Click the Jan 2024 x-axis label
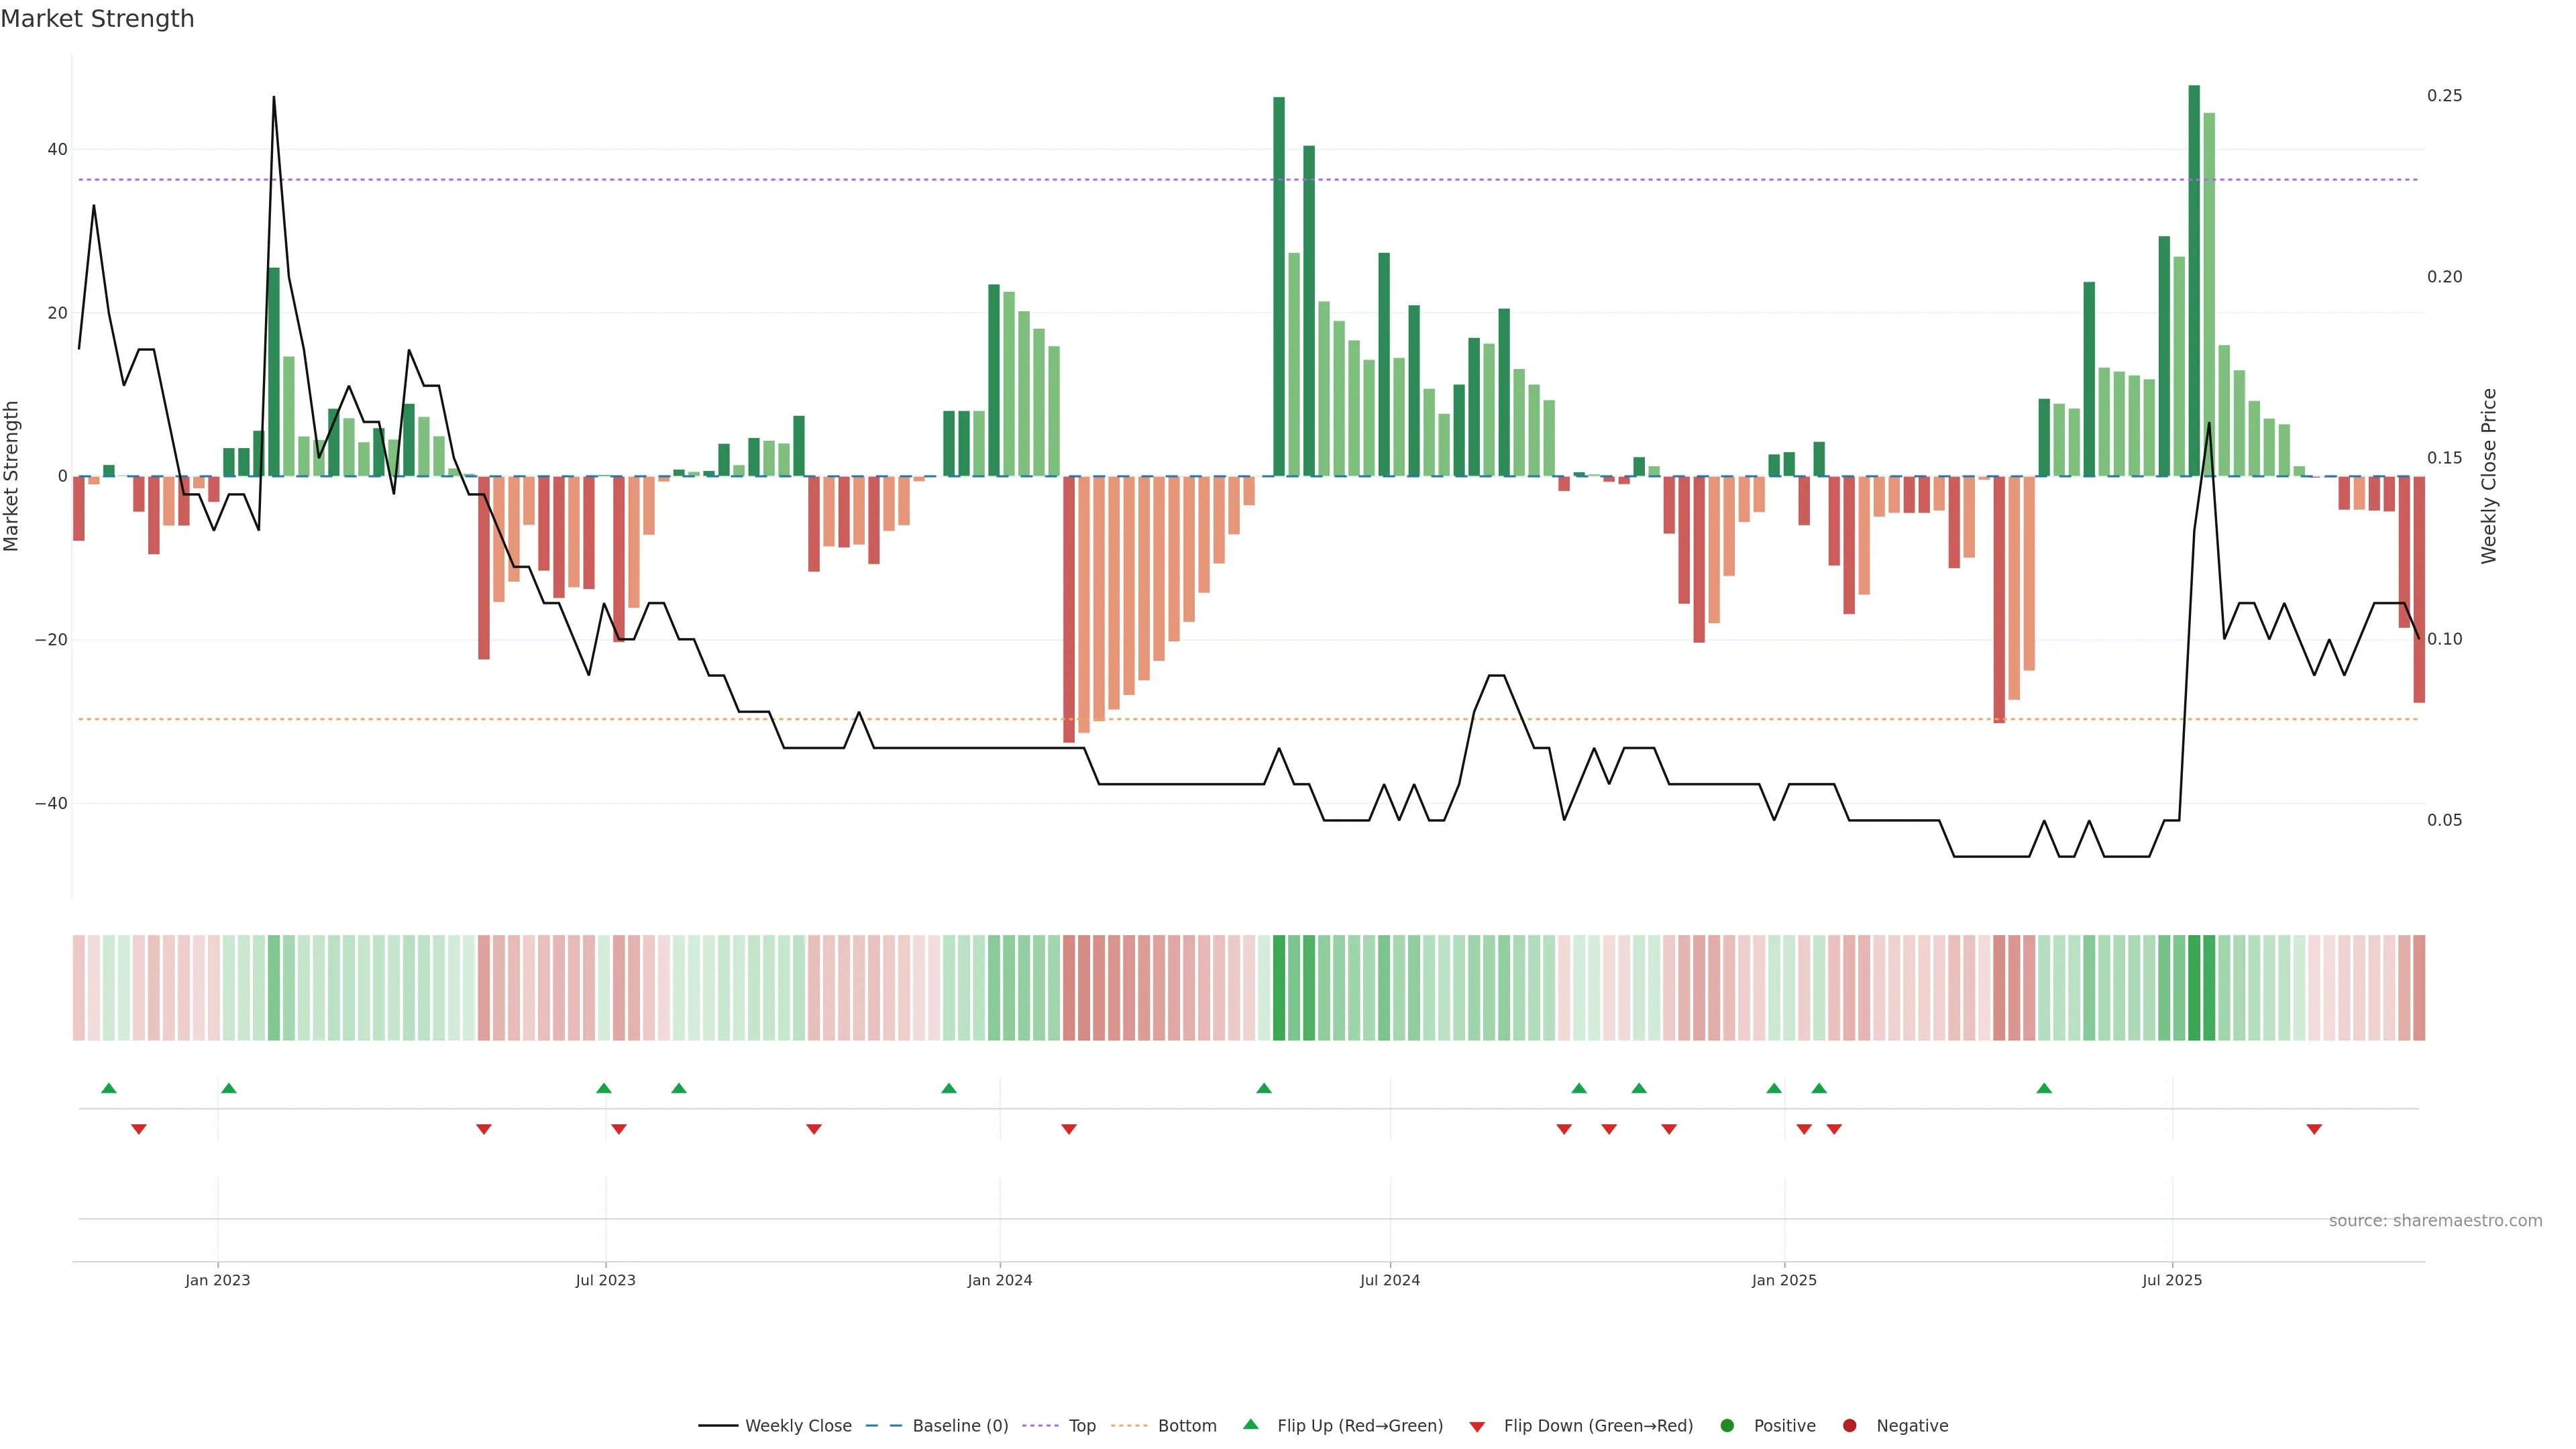This screenshot has height=1449, width=2576. (999, 1280)
